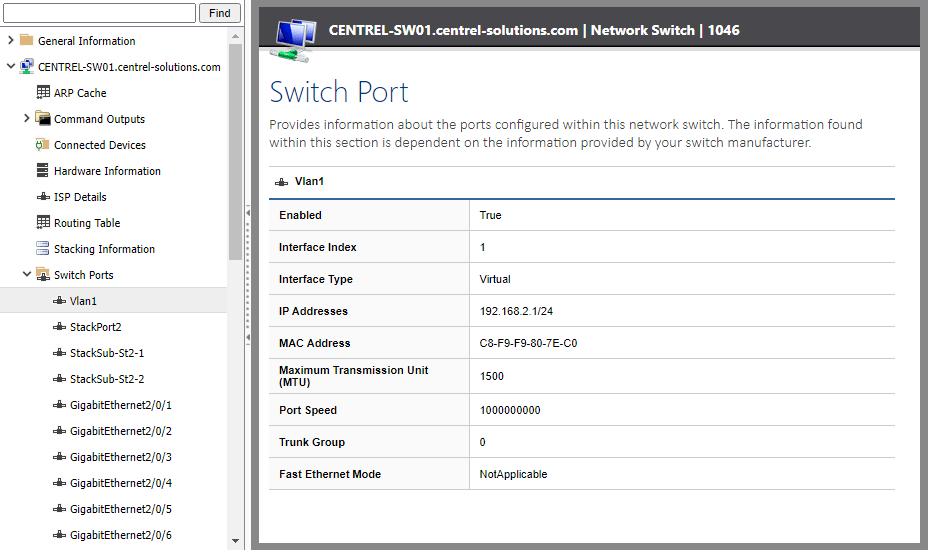Click the StackPort2 port icon

click(59, 327)
